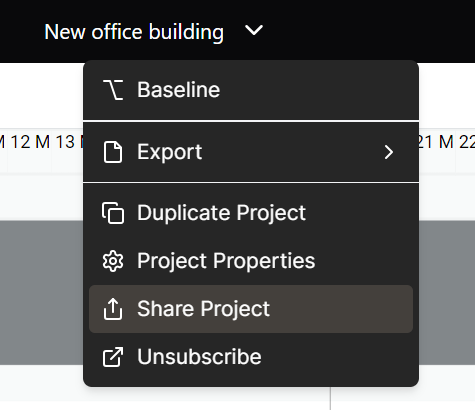Click the New office building project title
Screen dimensions: 475x410
[134, 32]
